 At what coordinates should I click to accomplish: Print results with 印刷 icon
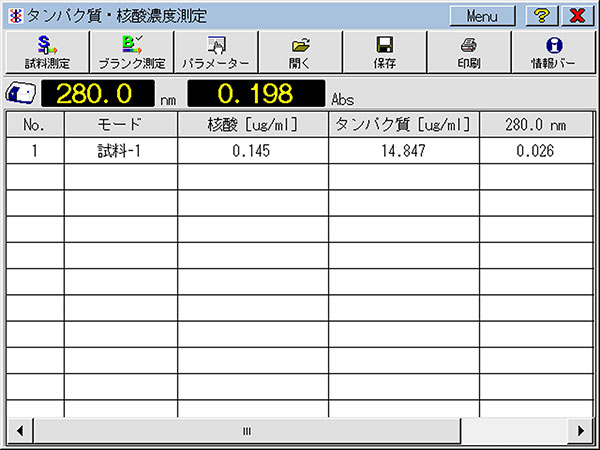click(x=469, y=52)
